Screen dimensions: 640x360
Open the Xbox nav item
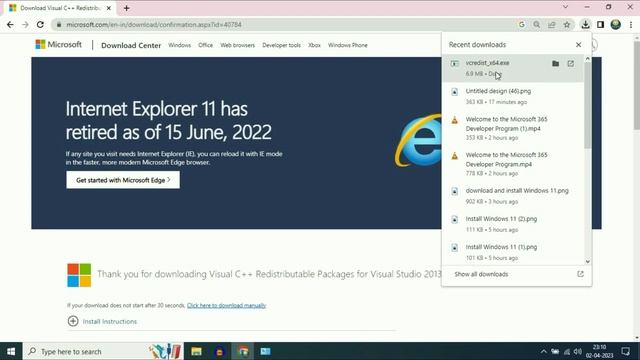point(314,45)
